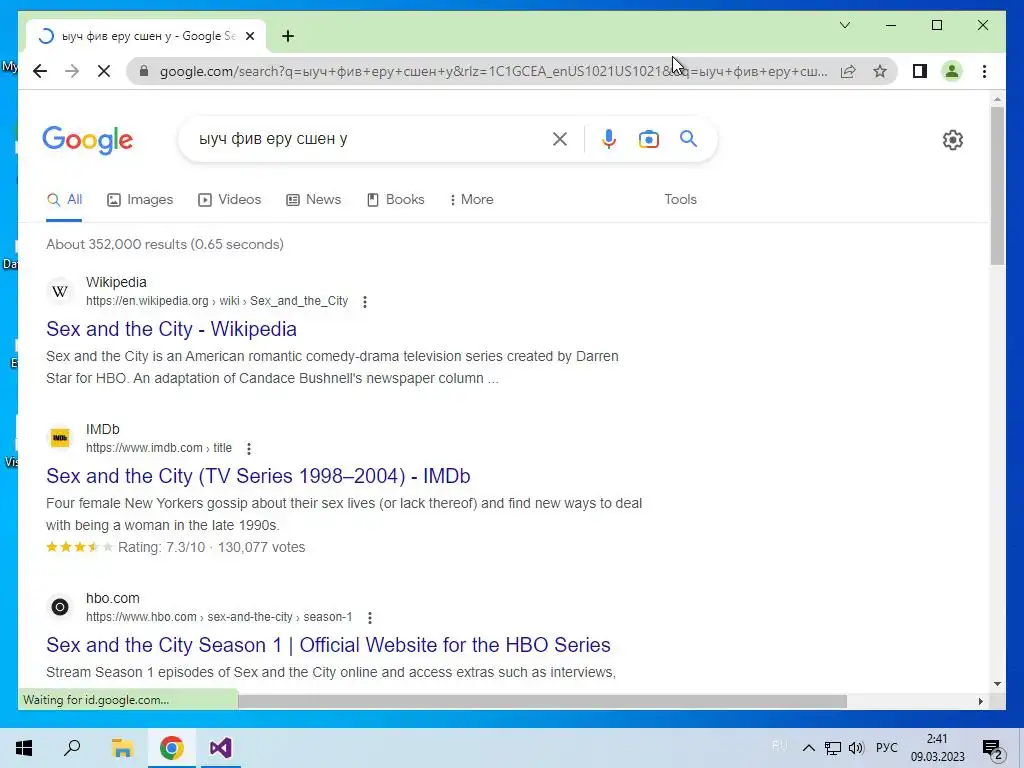Click the Chrome taskbar icon
Screen dimensions: 1024x768
(x=172, y=748)
